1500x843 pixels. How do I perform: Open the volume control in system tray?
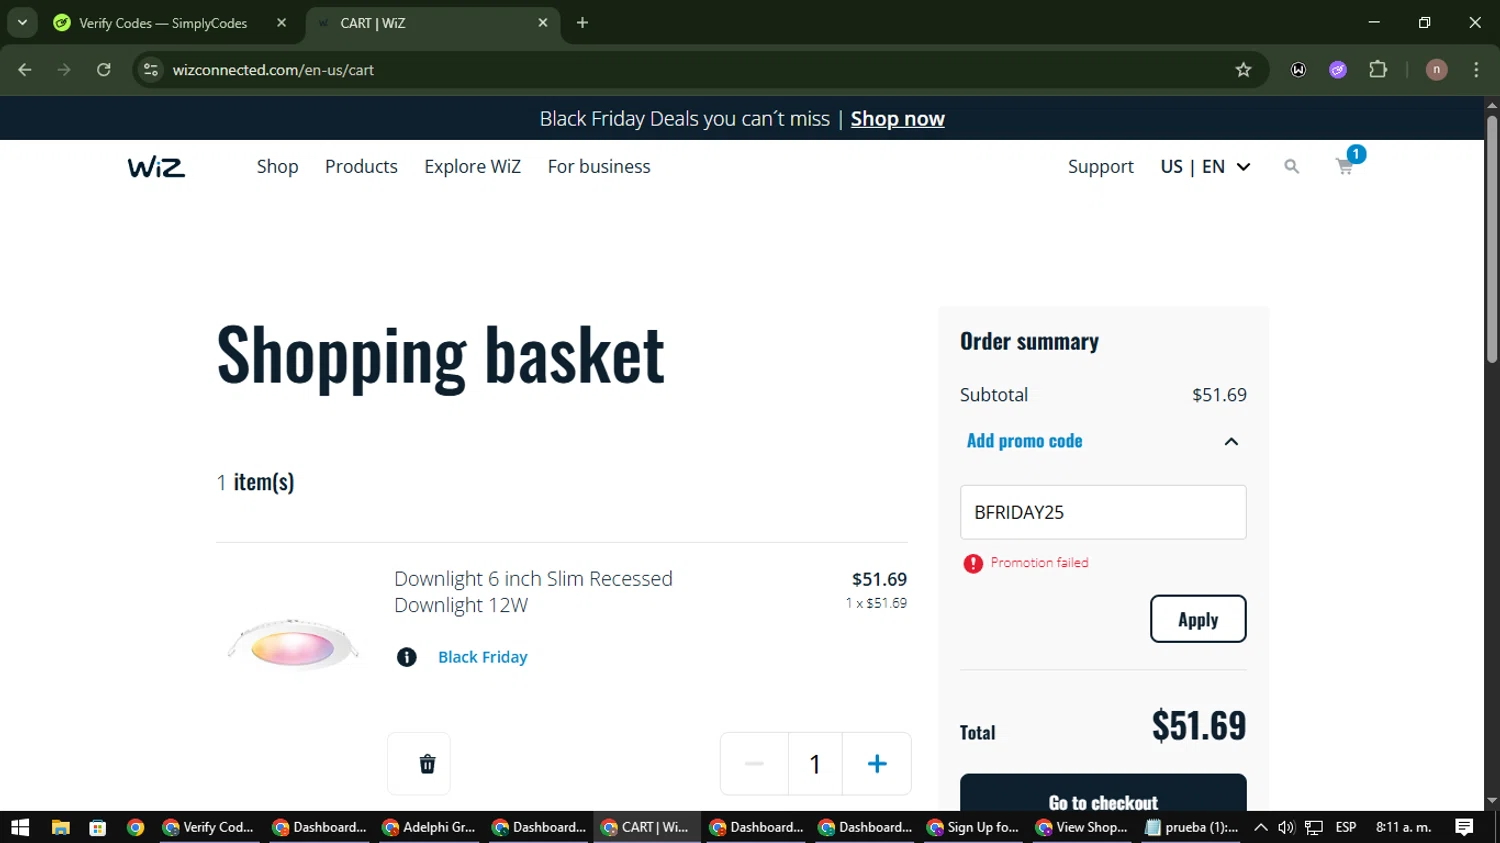(1286, 827)
